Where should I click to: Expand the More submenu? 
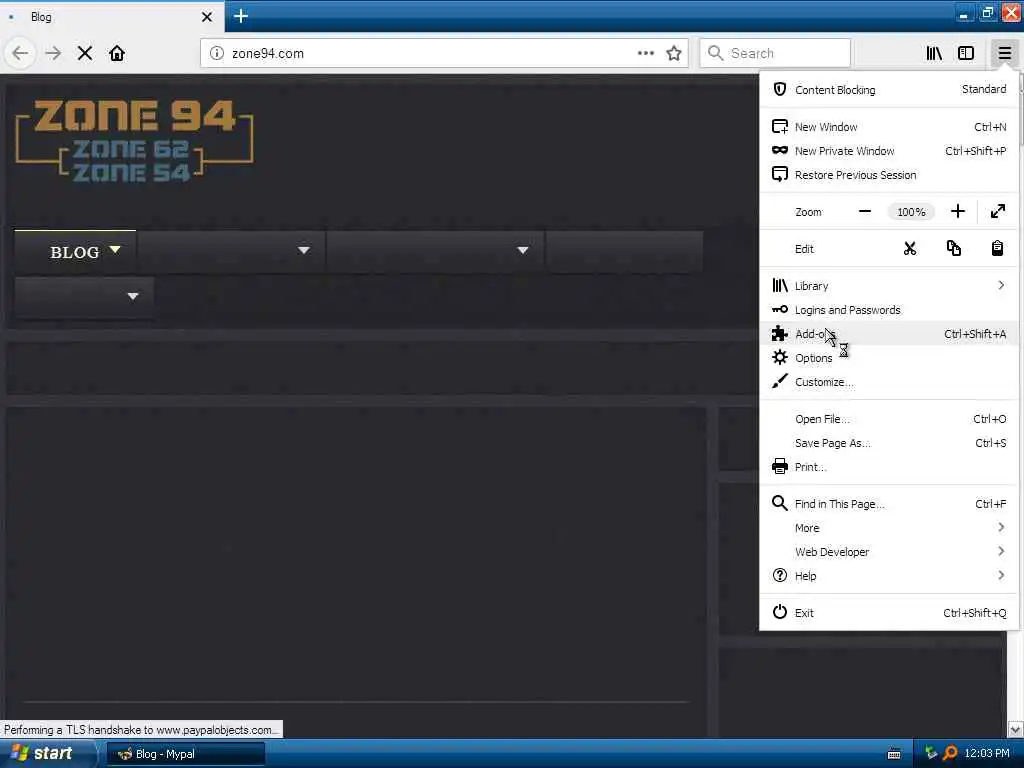pos(889,528)
